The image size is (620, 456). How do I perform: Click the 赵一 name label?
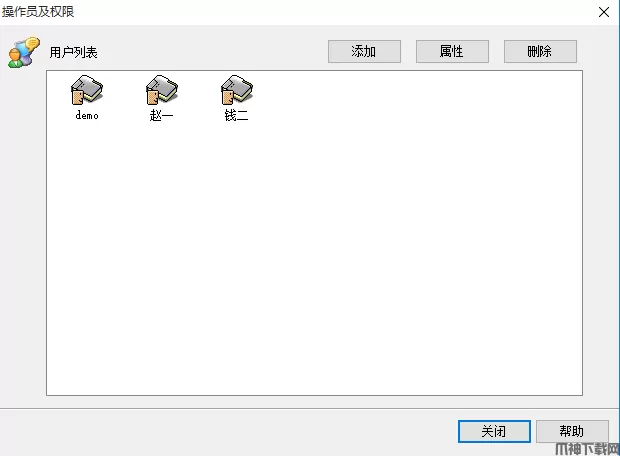161,115
